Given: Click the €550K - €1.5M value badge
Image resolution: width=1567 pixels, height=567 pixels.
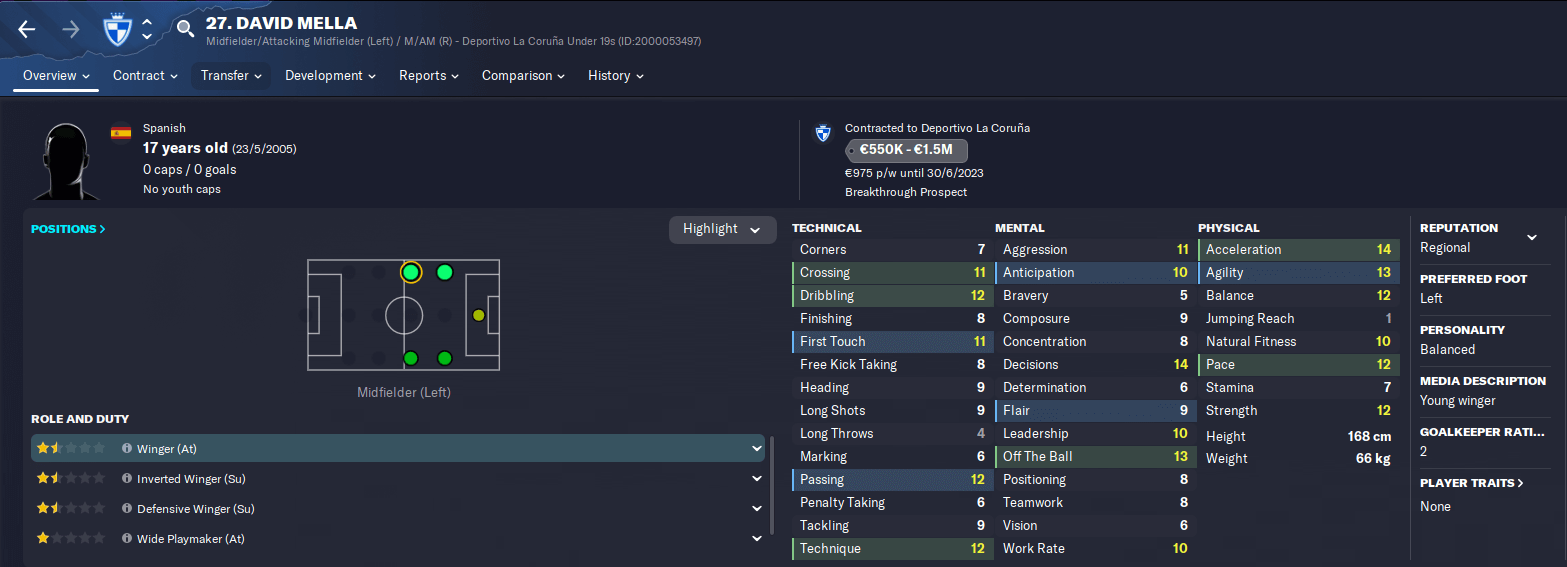Looking at the screenshot, I should (x=906, y=151).
